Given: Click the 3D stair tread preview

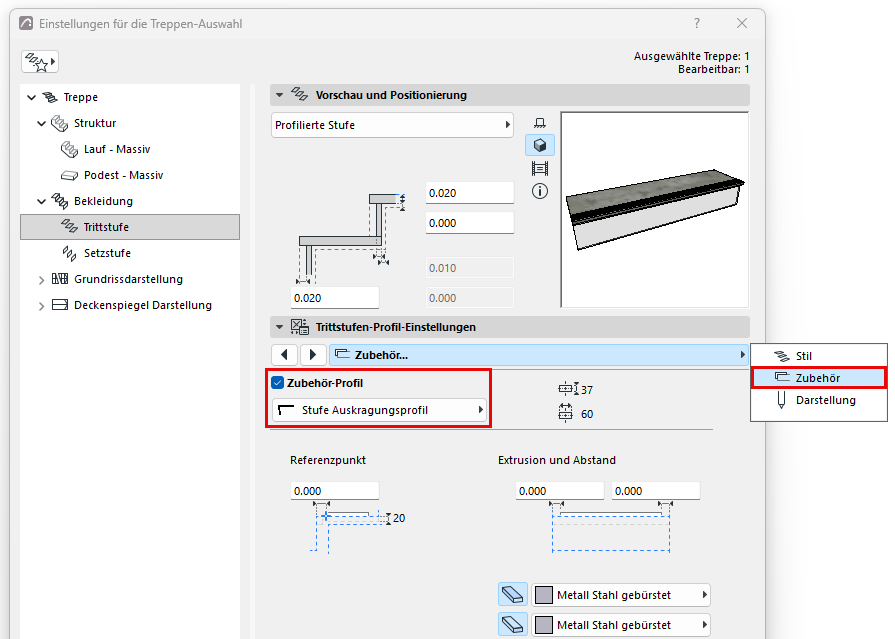Looking at the screenshot, I should pos(655,210).
